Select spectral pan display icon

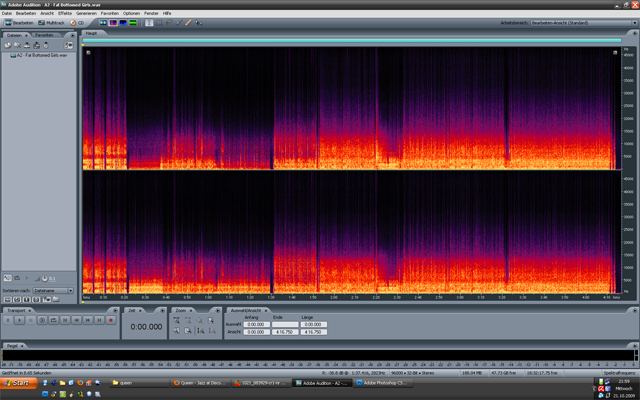[123, 23]
